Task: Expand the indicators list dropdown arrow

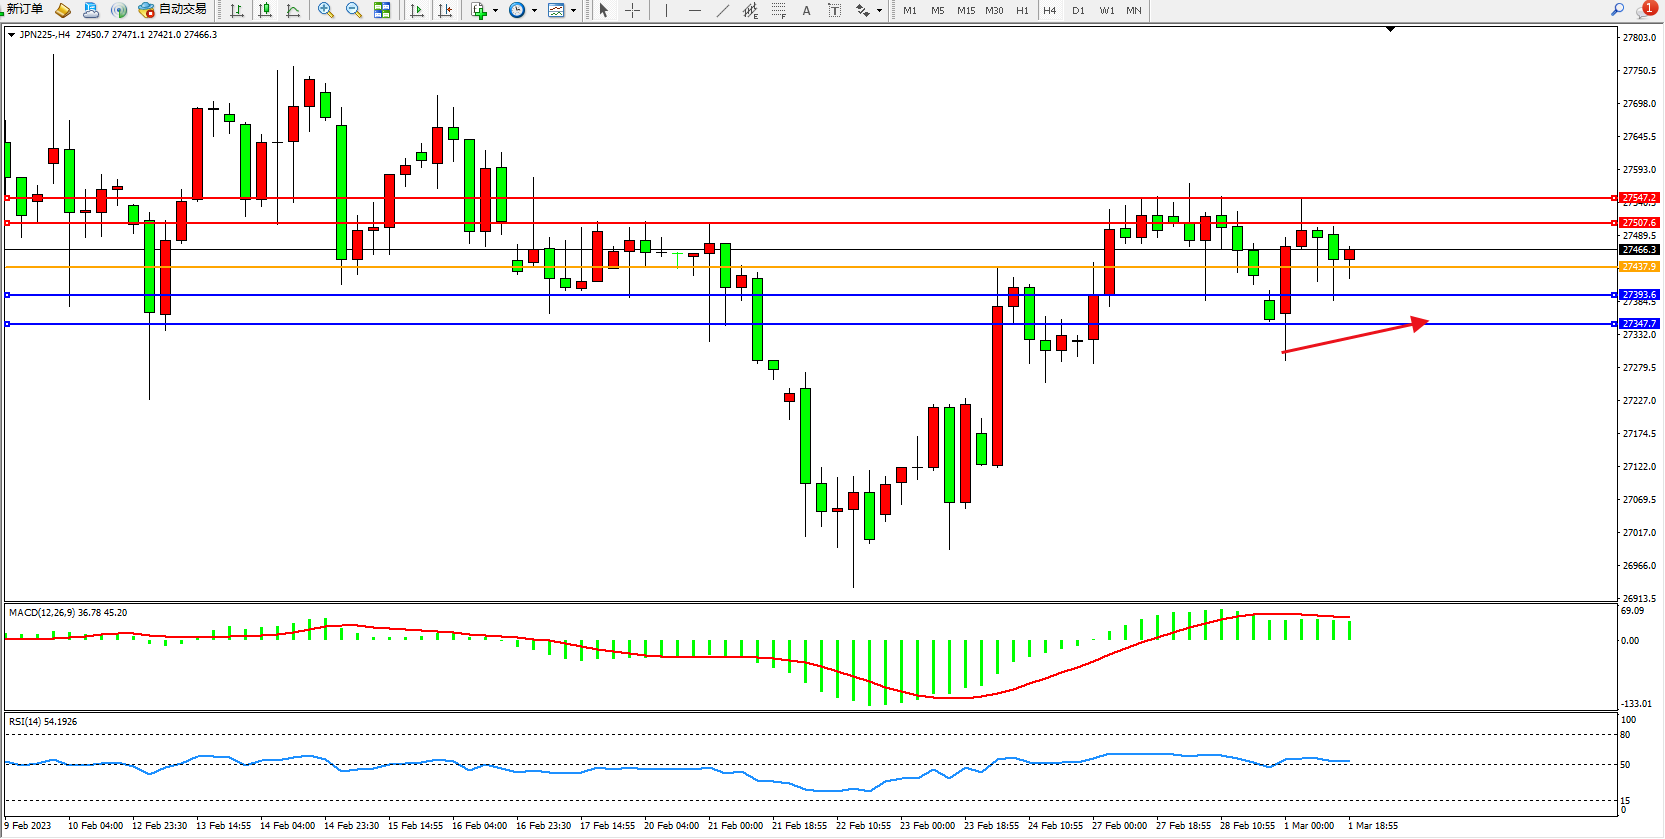Action: point(495,11)
